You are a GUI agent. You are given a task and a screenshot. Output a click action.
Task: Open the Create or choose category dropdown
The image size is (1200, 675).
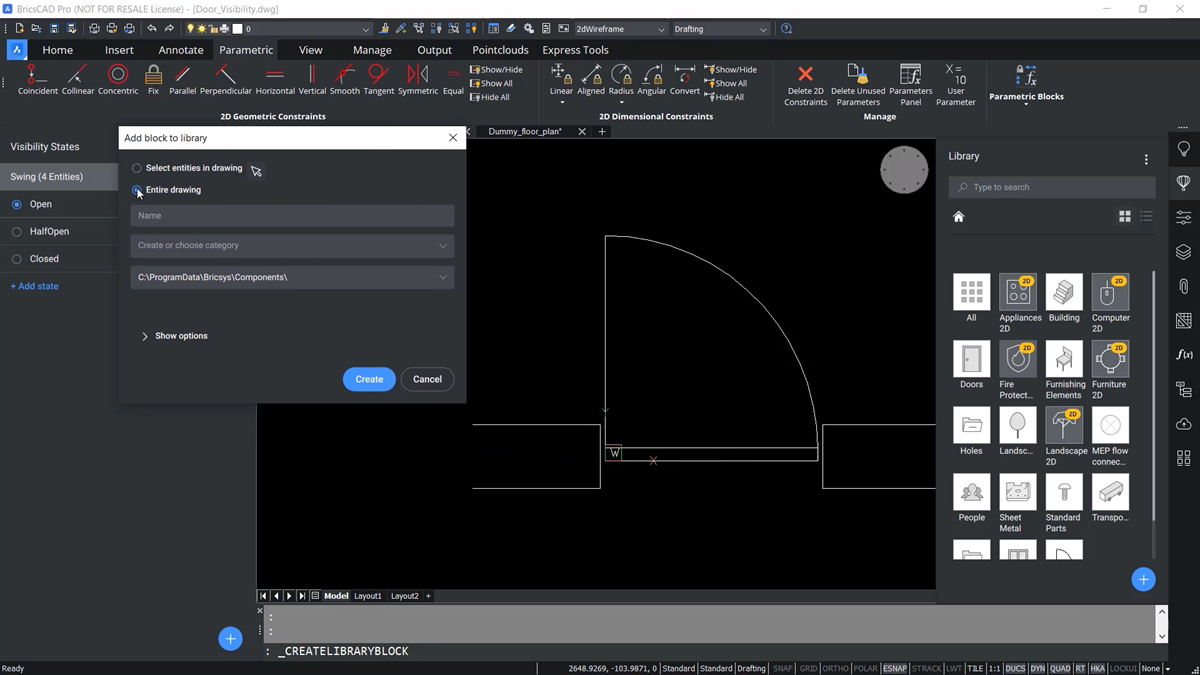pos(291,245)
